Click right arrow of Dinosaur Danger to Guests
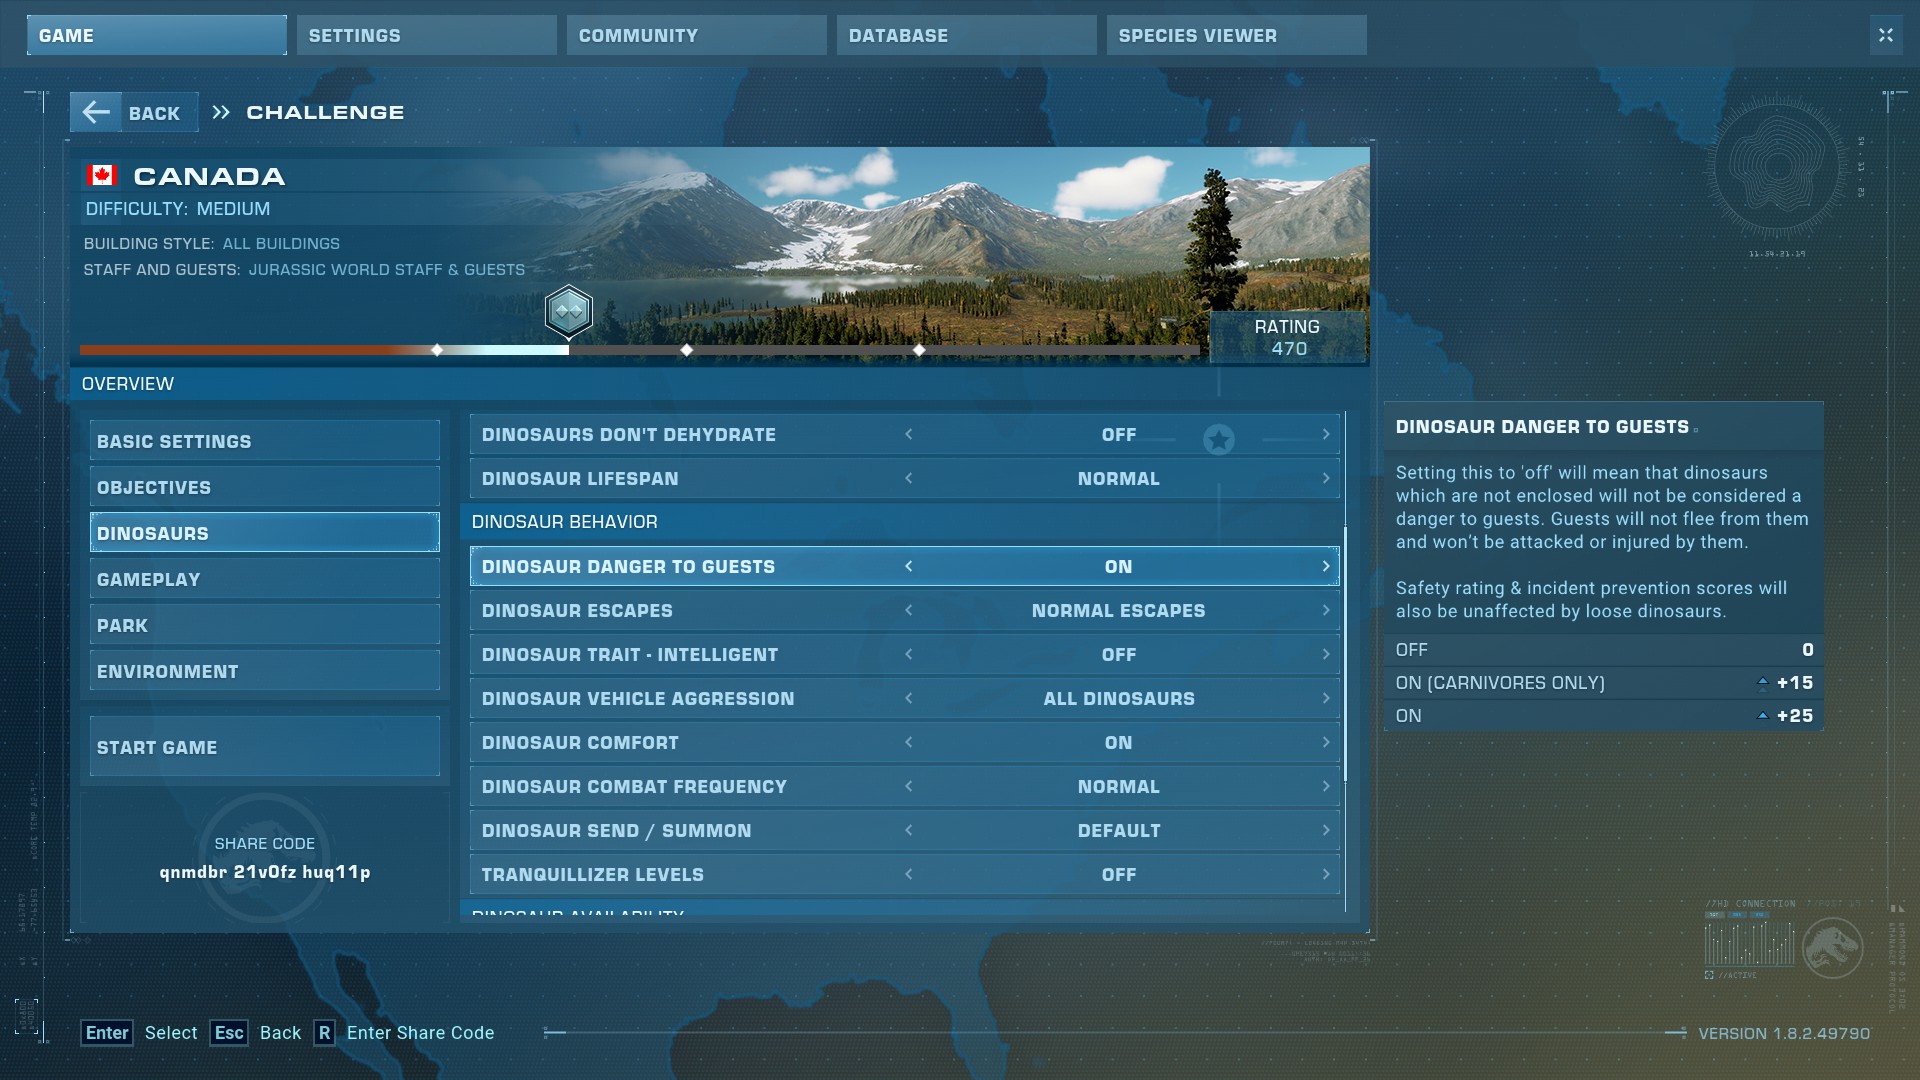Viewport: 1920px width, 1080px height. pos(1326,566)
